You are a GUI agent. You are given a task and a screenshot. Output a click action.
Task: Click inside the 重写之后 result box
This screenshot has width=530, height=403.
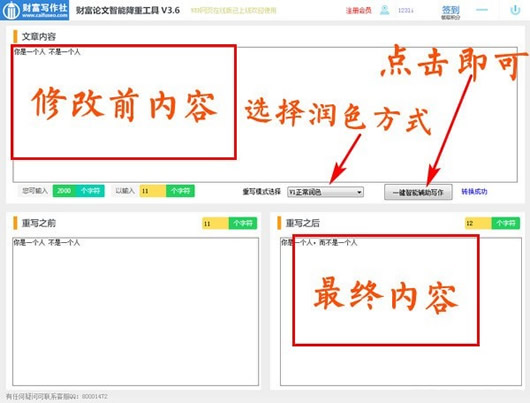pos(401,311)
